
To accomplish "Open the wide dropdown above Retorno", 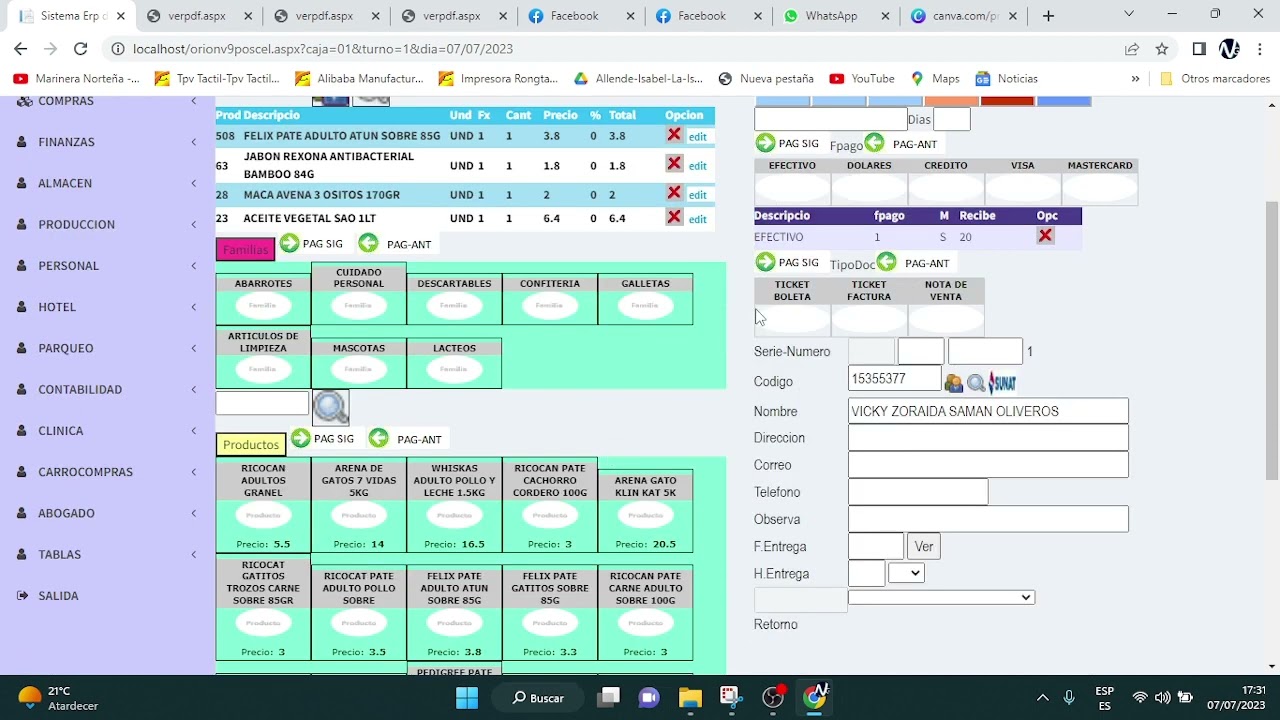I will [x=941, y=597].
